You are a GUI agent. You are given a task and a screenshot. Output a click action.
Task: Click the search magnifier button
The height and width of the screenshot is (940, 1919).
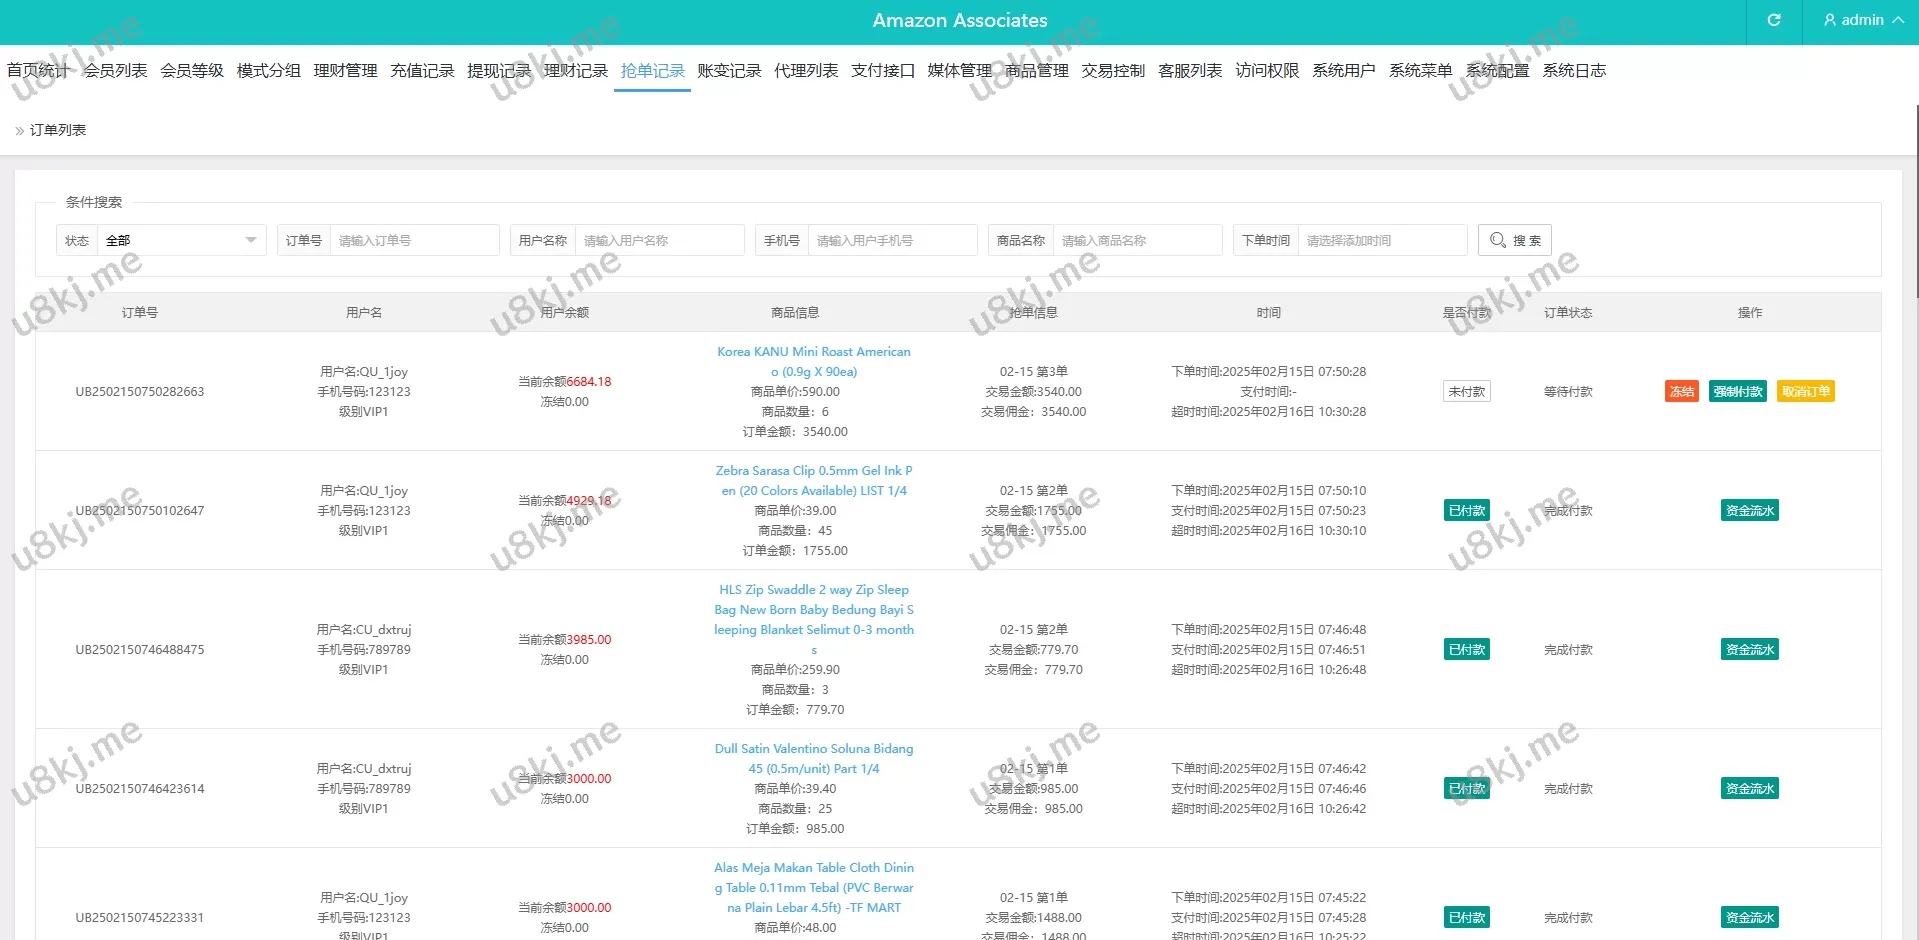tap(1514, 240)
